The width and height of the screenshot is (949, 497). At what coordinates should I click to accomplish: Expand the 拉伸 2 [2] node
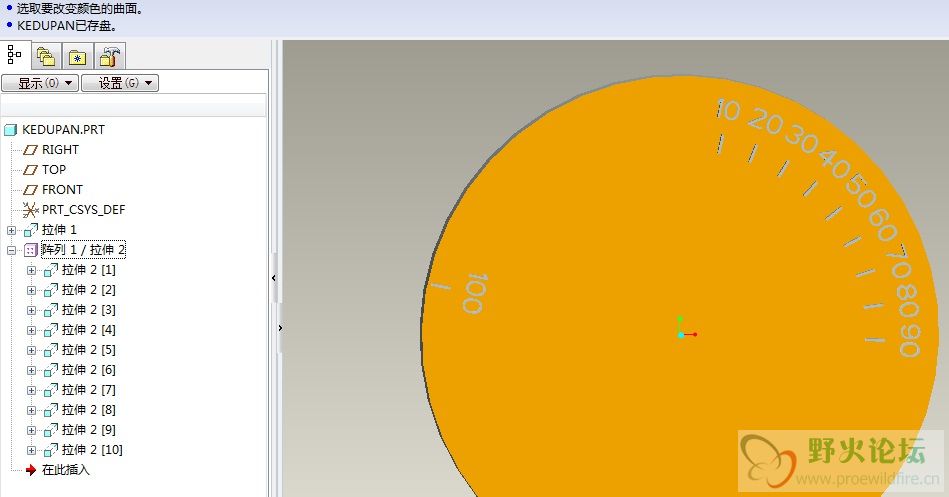coord(31,290)
